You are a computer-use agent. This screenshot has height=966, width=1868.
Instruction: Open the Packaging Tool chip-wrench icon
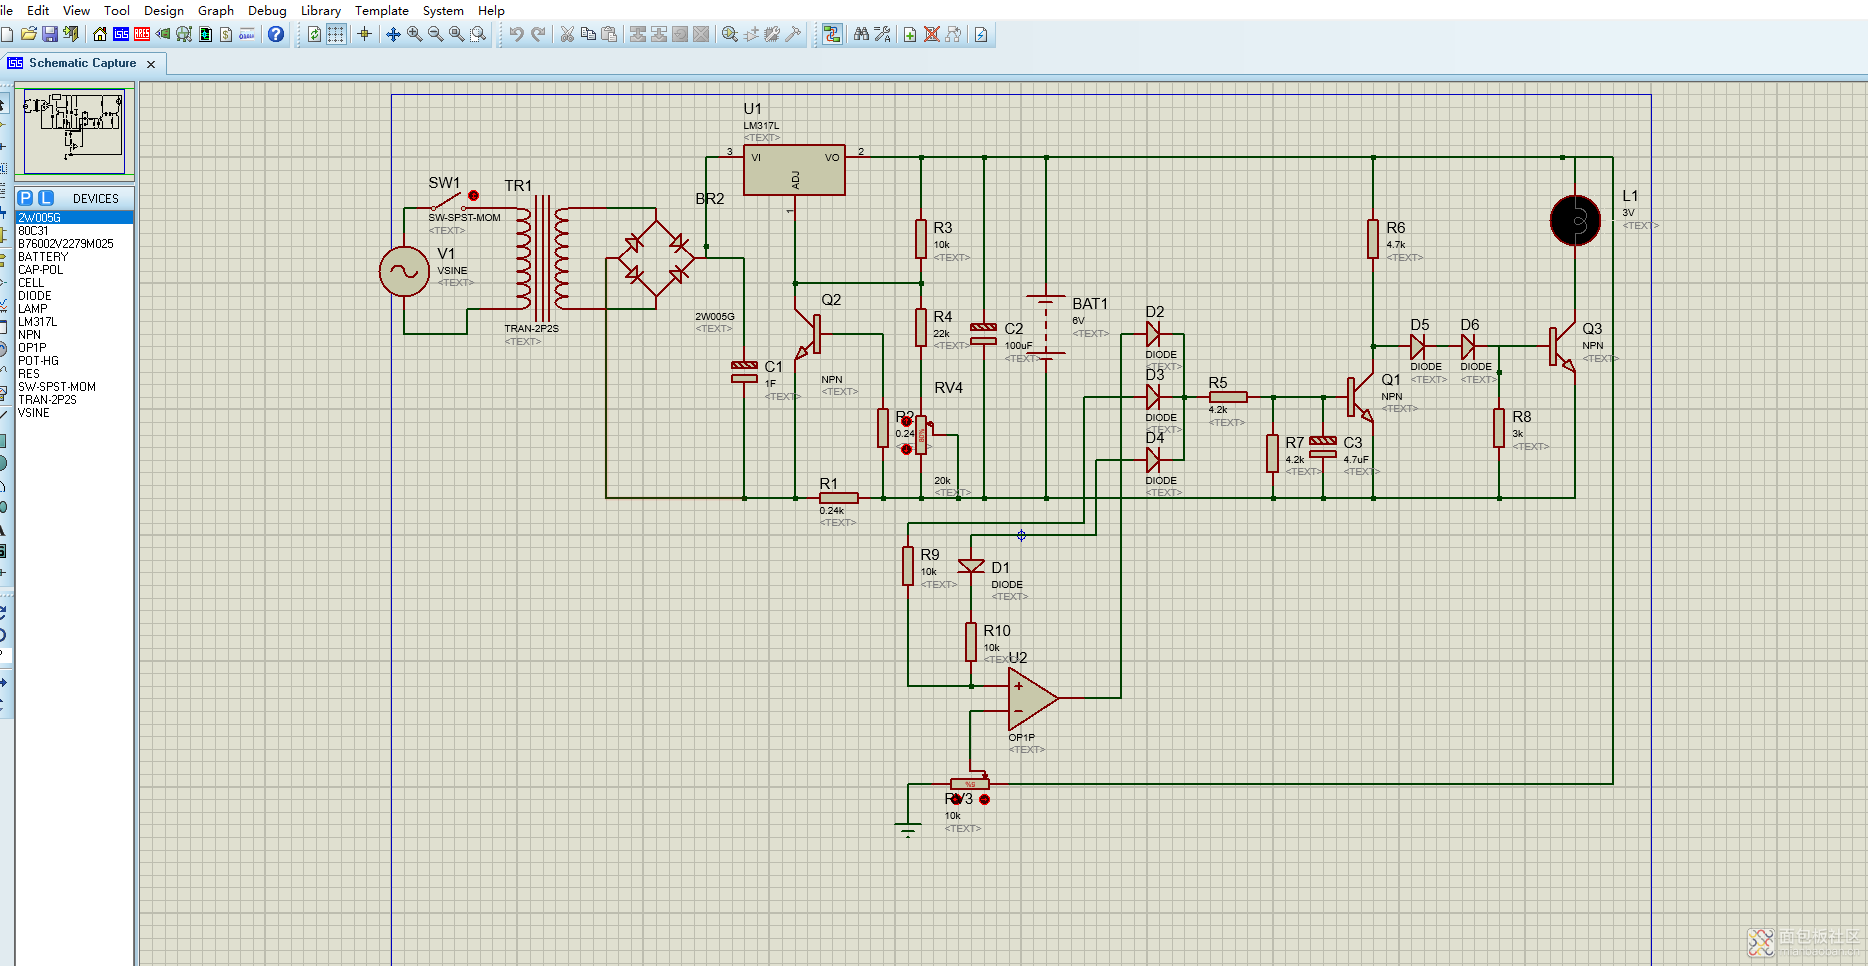(772, 34)
